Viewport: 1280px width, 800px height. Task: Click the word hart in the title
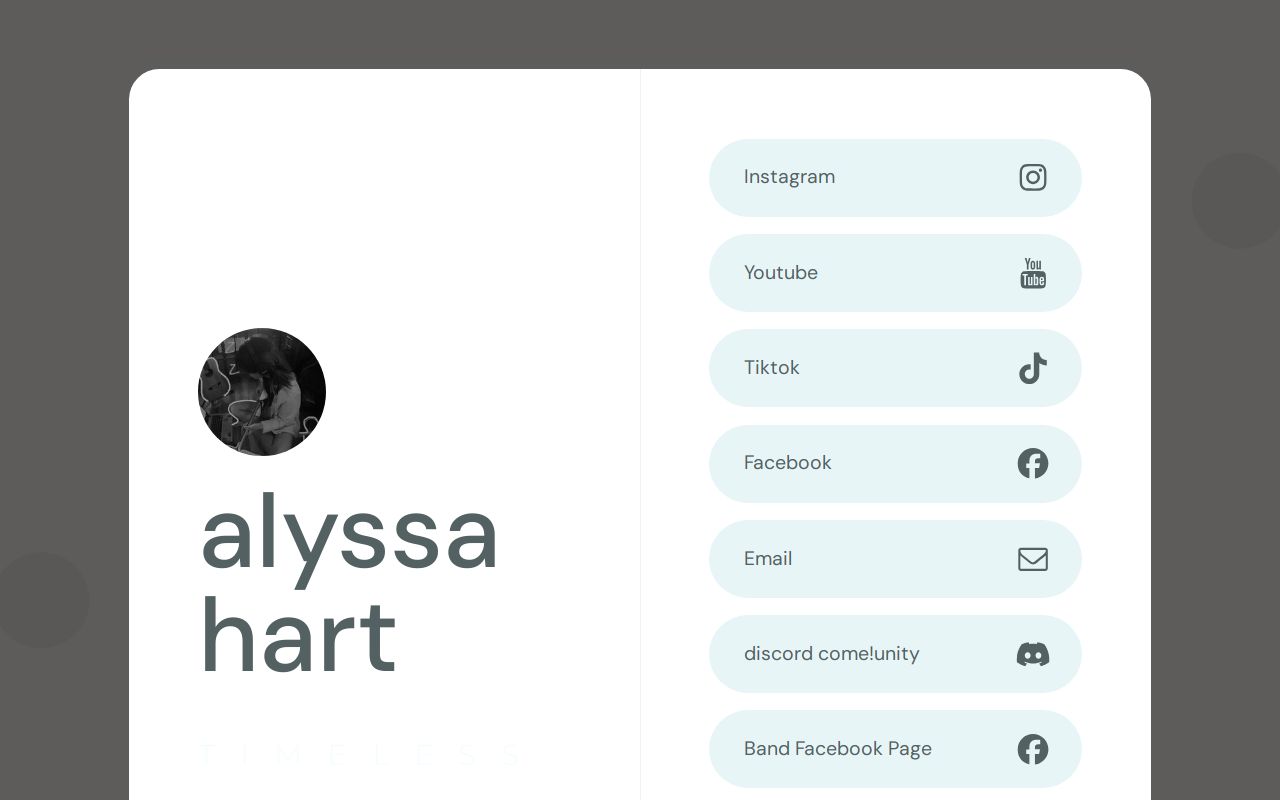(298, 636)
